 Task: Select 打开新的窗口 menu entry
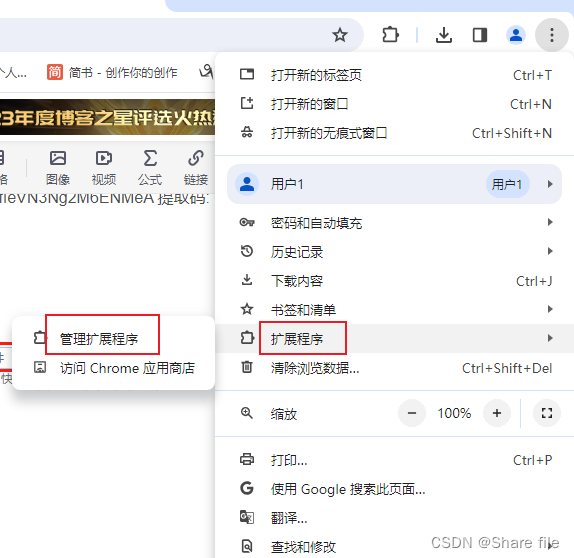click(x=395, y=104)
